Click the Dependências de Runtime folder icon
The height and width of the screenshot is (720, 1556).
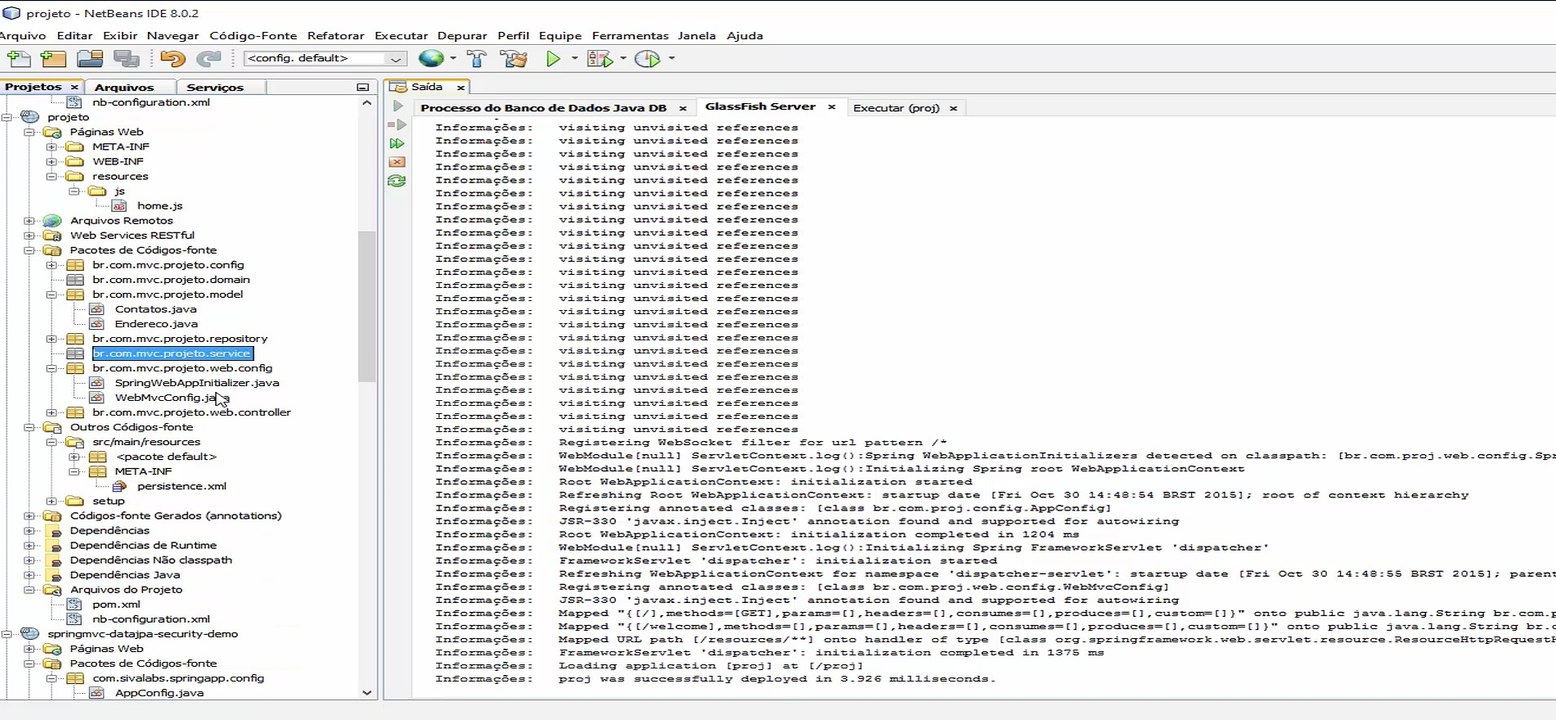pyautogui.click(x=52, y=545)
